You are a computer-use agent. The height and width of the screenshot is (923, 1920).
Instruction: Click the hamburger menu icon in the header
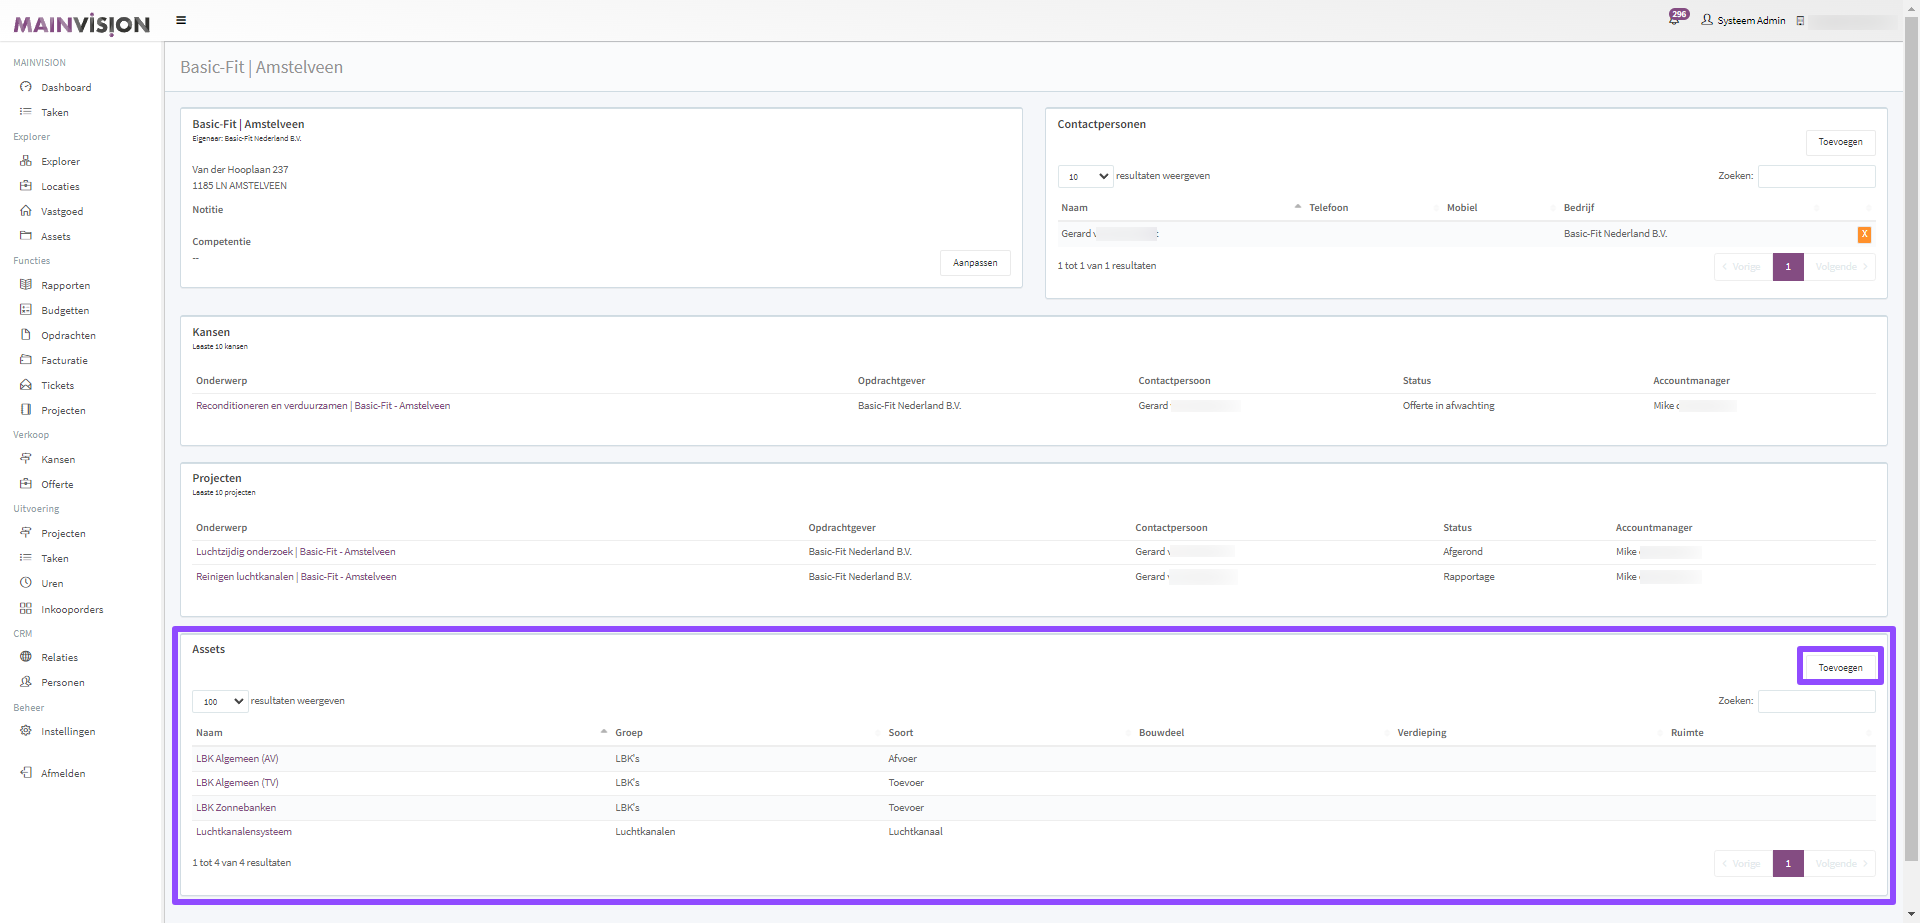tap(181, 20)
